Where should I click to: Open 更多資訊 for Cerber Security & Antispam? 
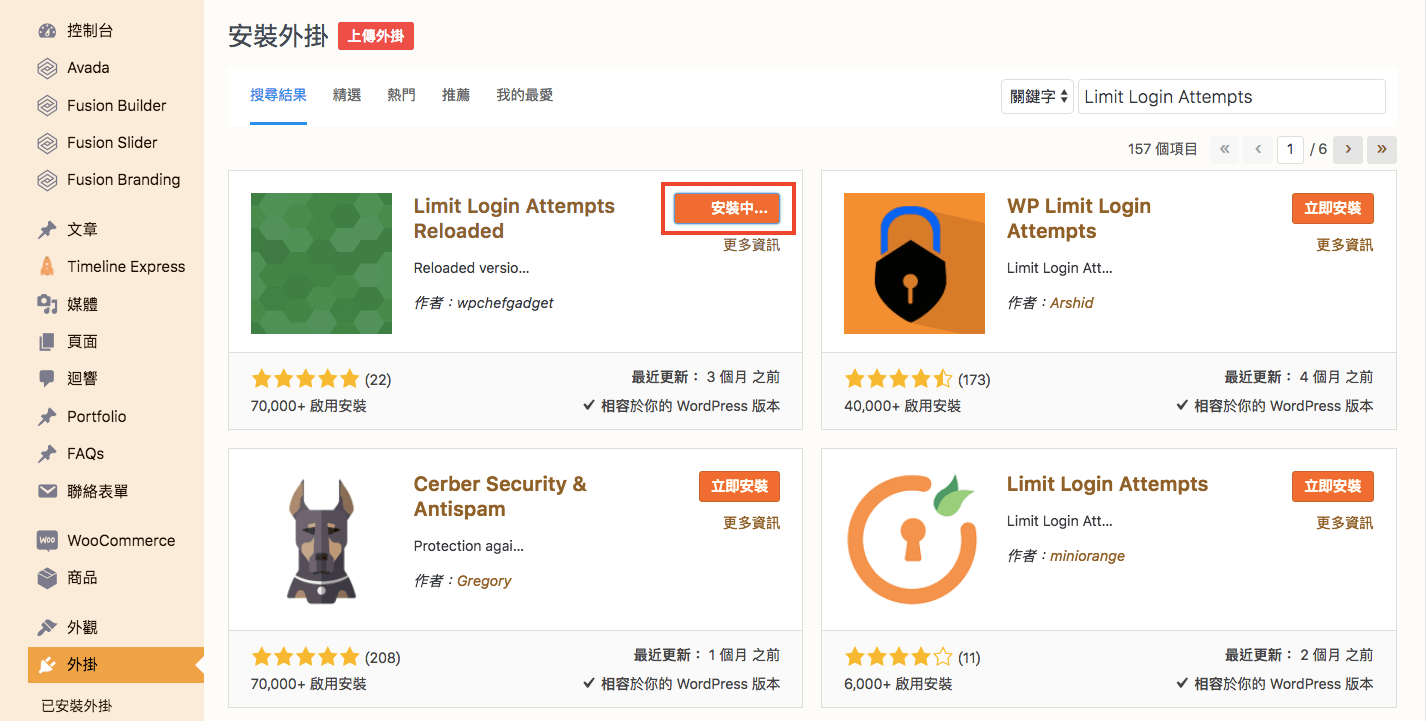click(x=752, y=523)
